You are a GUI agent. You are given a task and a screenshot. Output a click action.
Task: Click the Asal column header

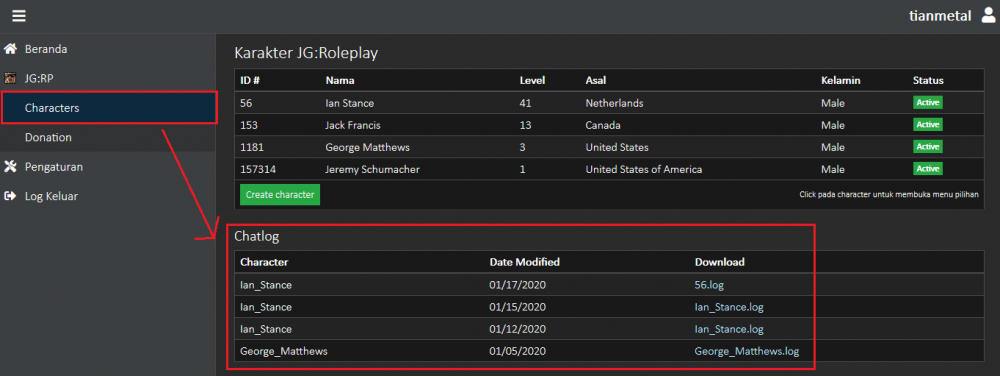point(596,81)
